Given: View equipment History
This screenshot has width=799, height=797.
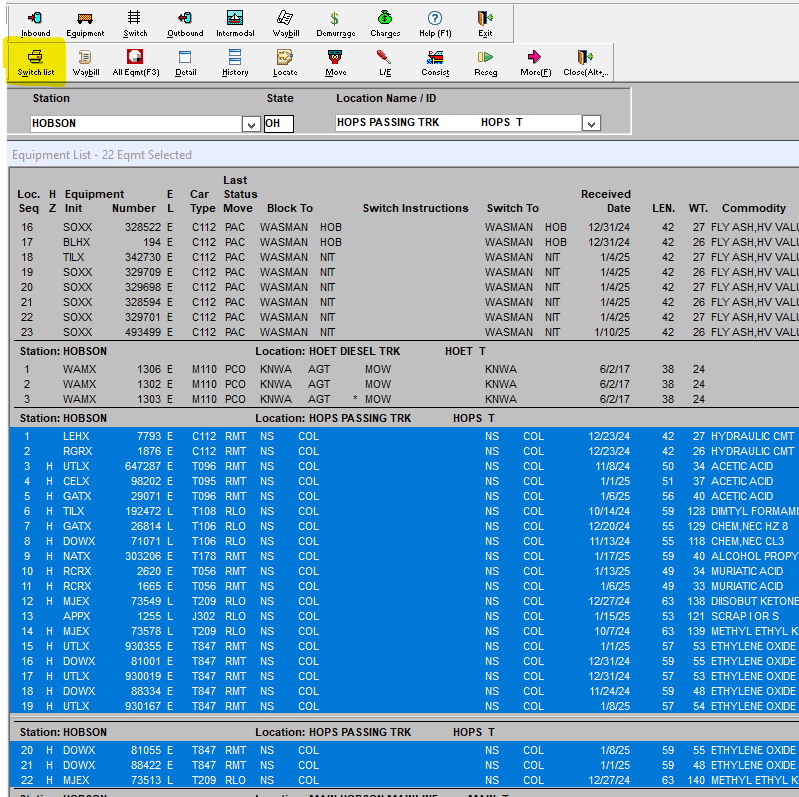Looking at the screenshot, I should [235, 63].
